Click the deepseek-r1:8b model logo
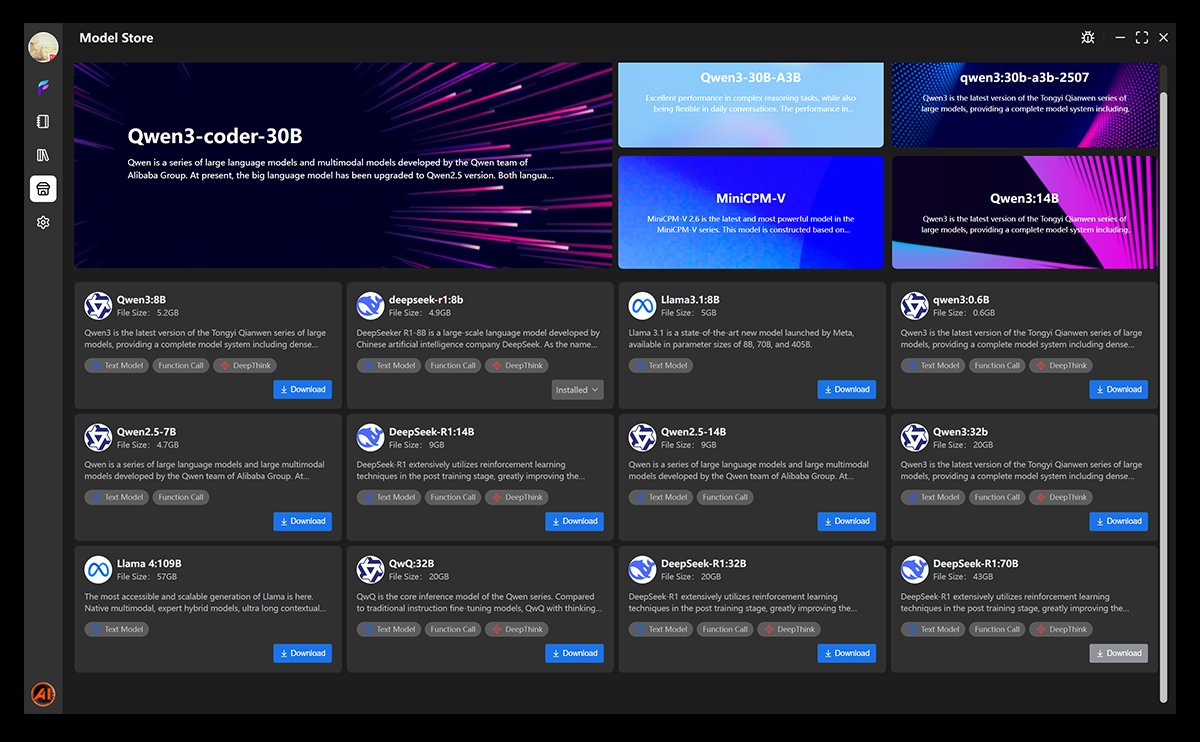 [x=370, y=305]
